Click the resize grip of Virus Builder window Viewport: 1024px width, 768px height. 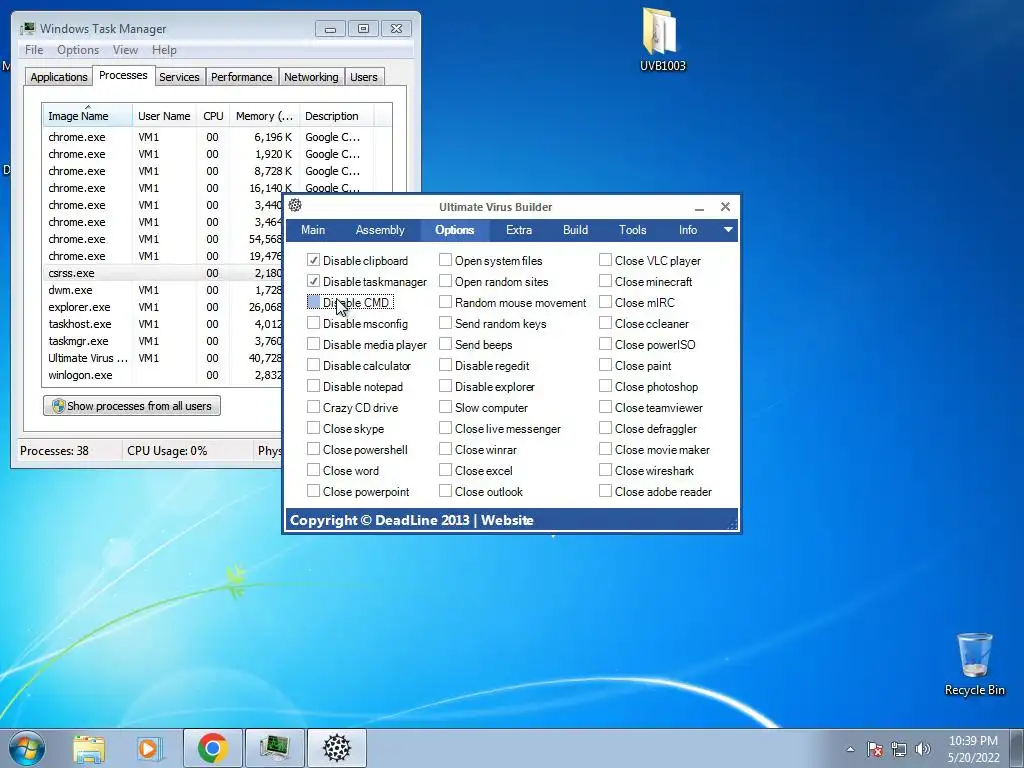[732, 524]
